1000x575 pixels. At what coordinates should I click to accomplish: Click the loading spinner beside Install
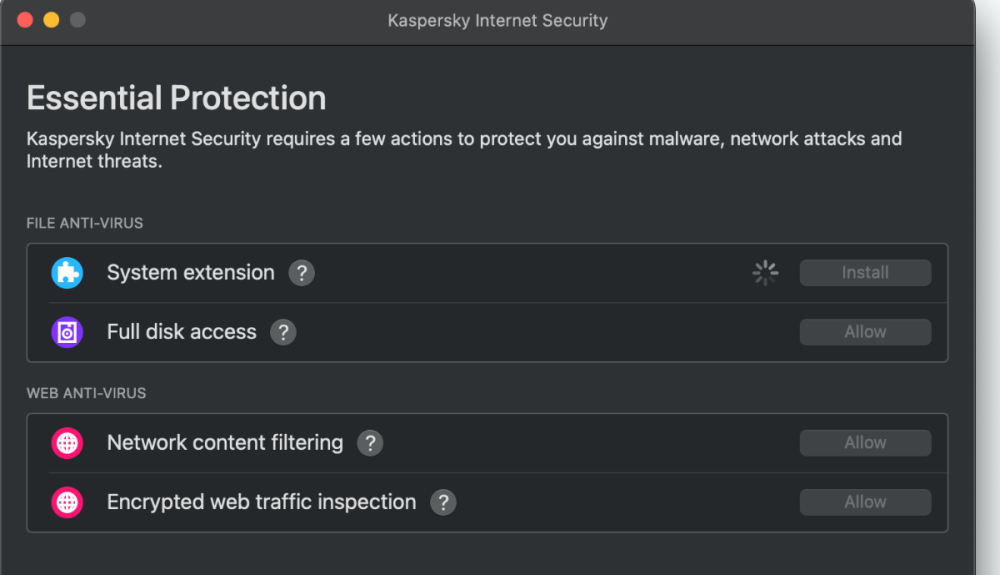[765, 273]
